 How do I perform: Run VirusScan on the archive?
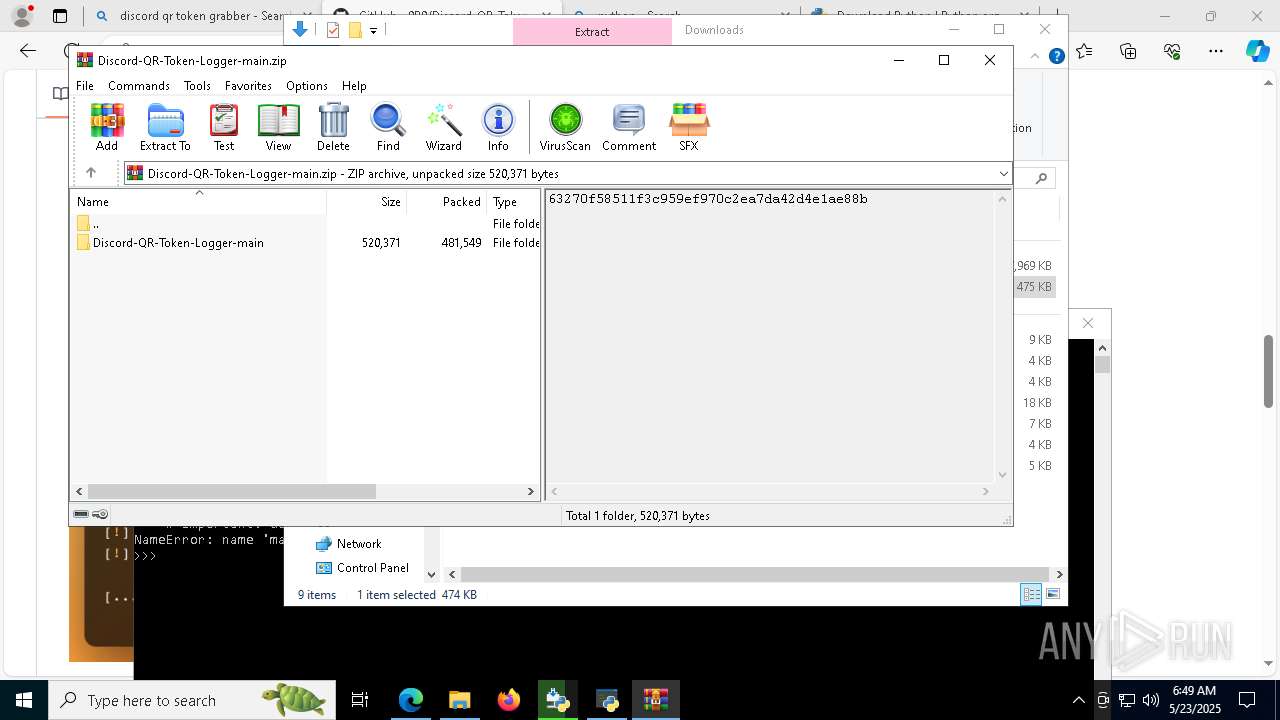565,127
